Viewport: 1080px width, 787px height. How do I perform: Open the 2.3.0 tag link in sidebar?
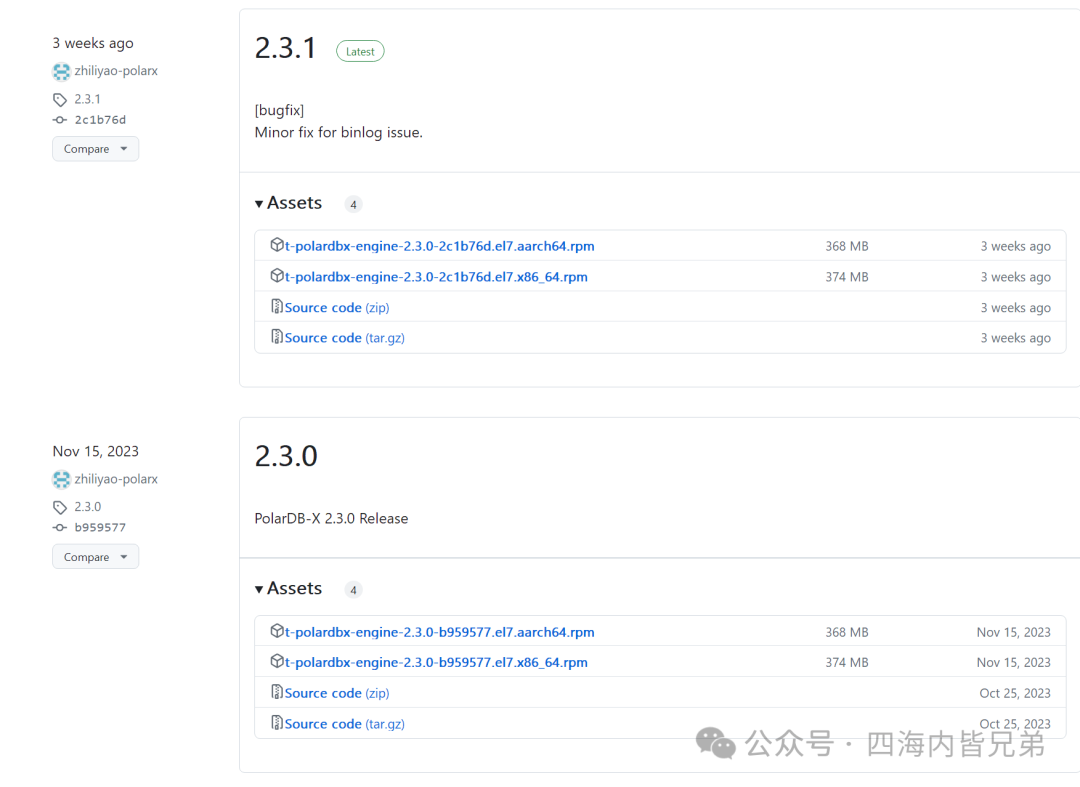point(87,507)
